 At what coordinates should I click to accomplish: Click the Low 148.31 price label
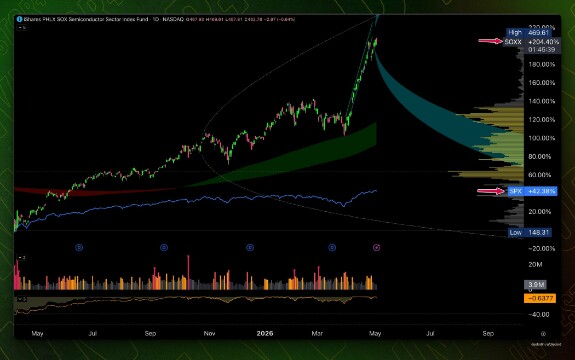[530, 232]
